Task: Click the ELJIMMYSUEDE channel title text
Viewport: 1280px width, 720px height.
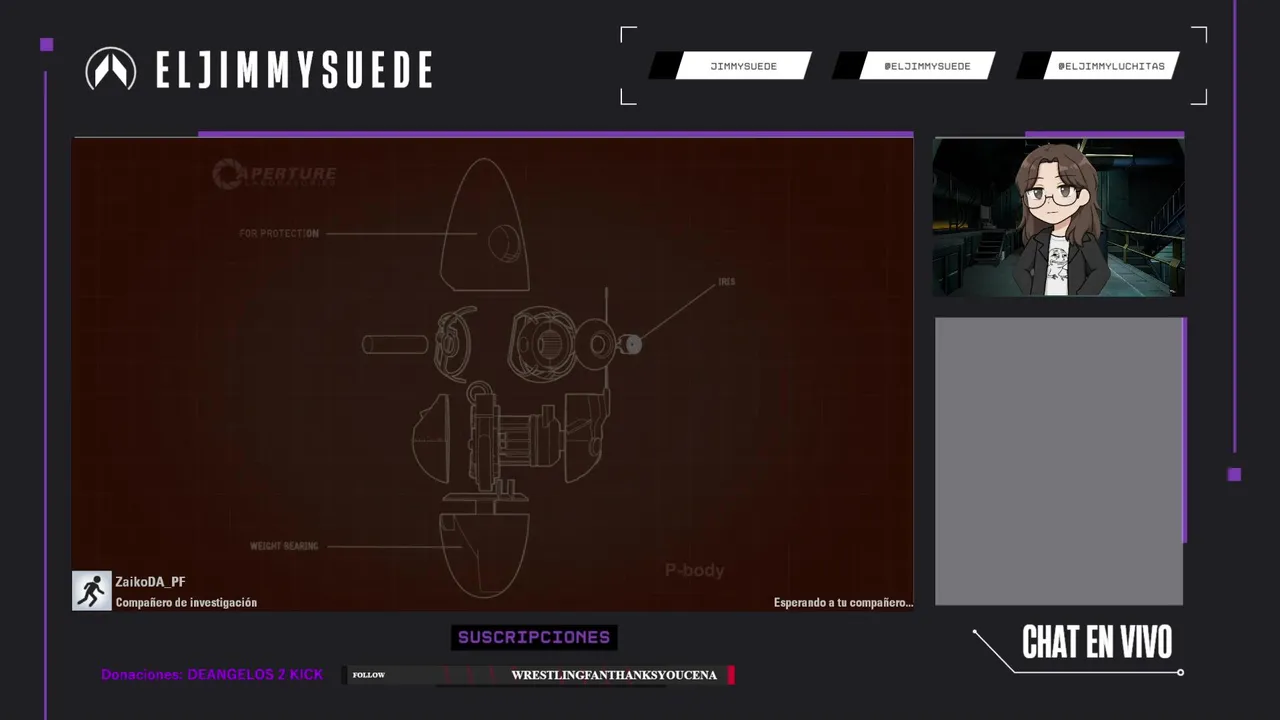Action: (x=294, y=70)
